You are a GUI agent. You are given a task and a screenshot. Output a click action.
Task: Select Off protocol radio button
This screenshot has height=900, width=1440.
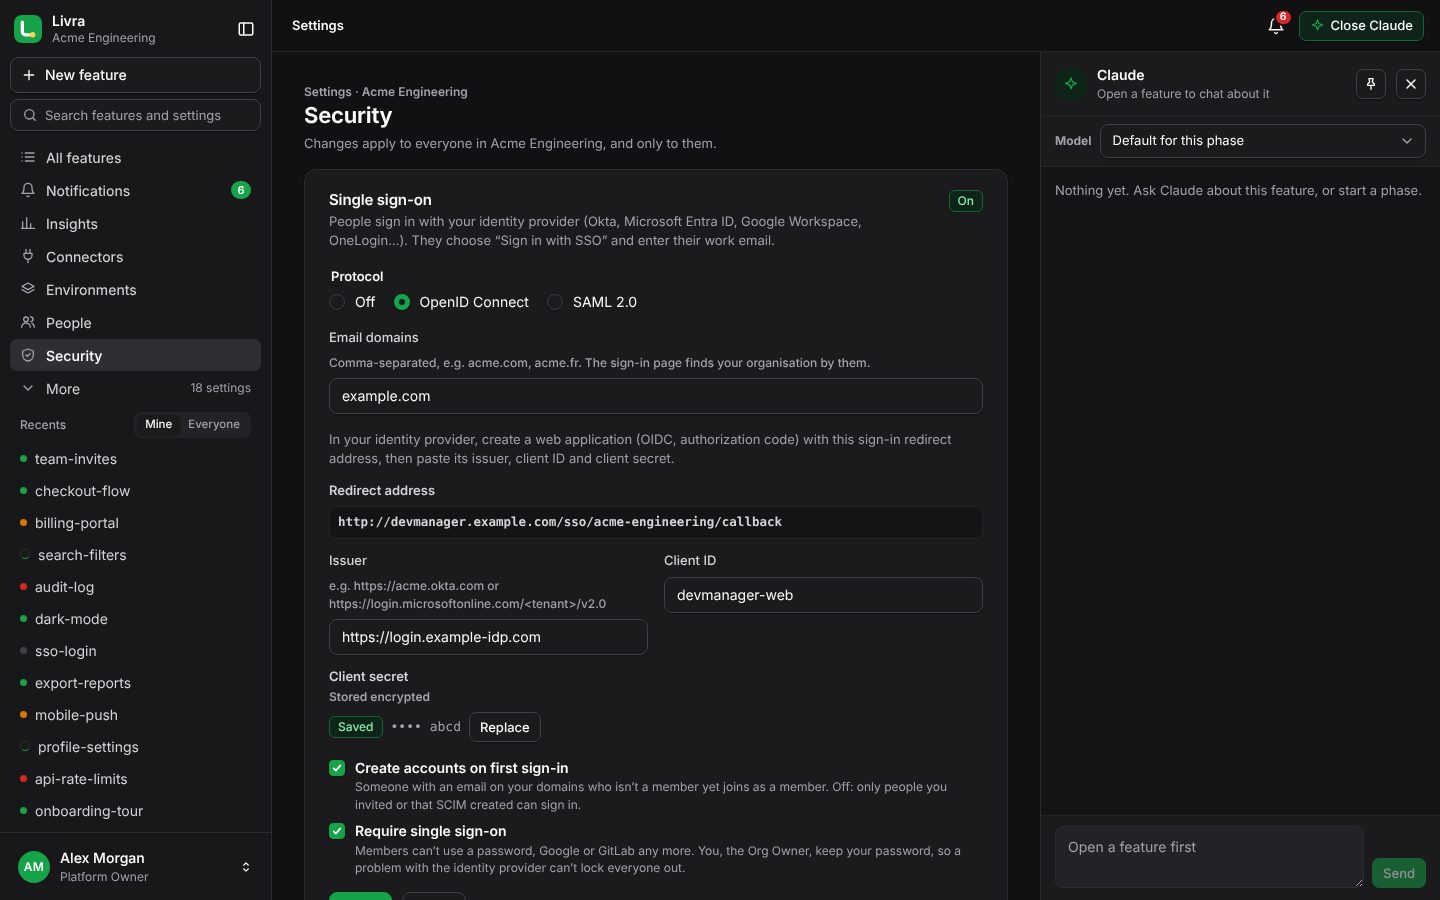(337, 302)
